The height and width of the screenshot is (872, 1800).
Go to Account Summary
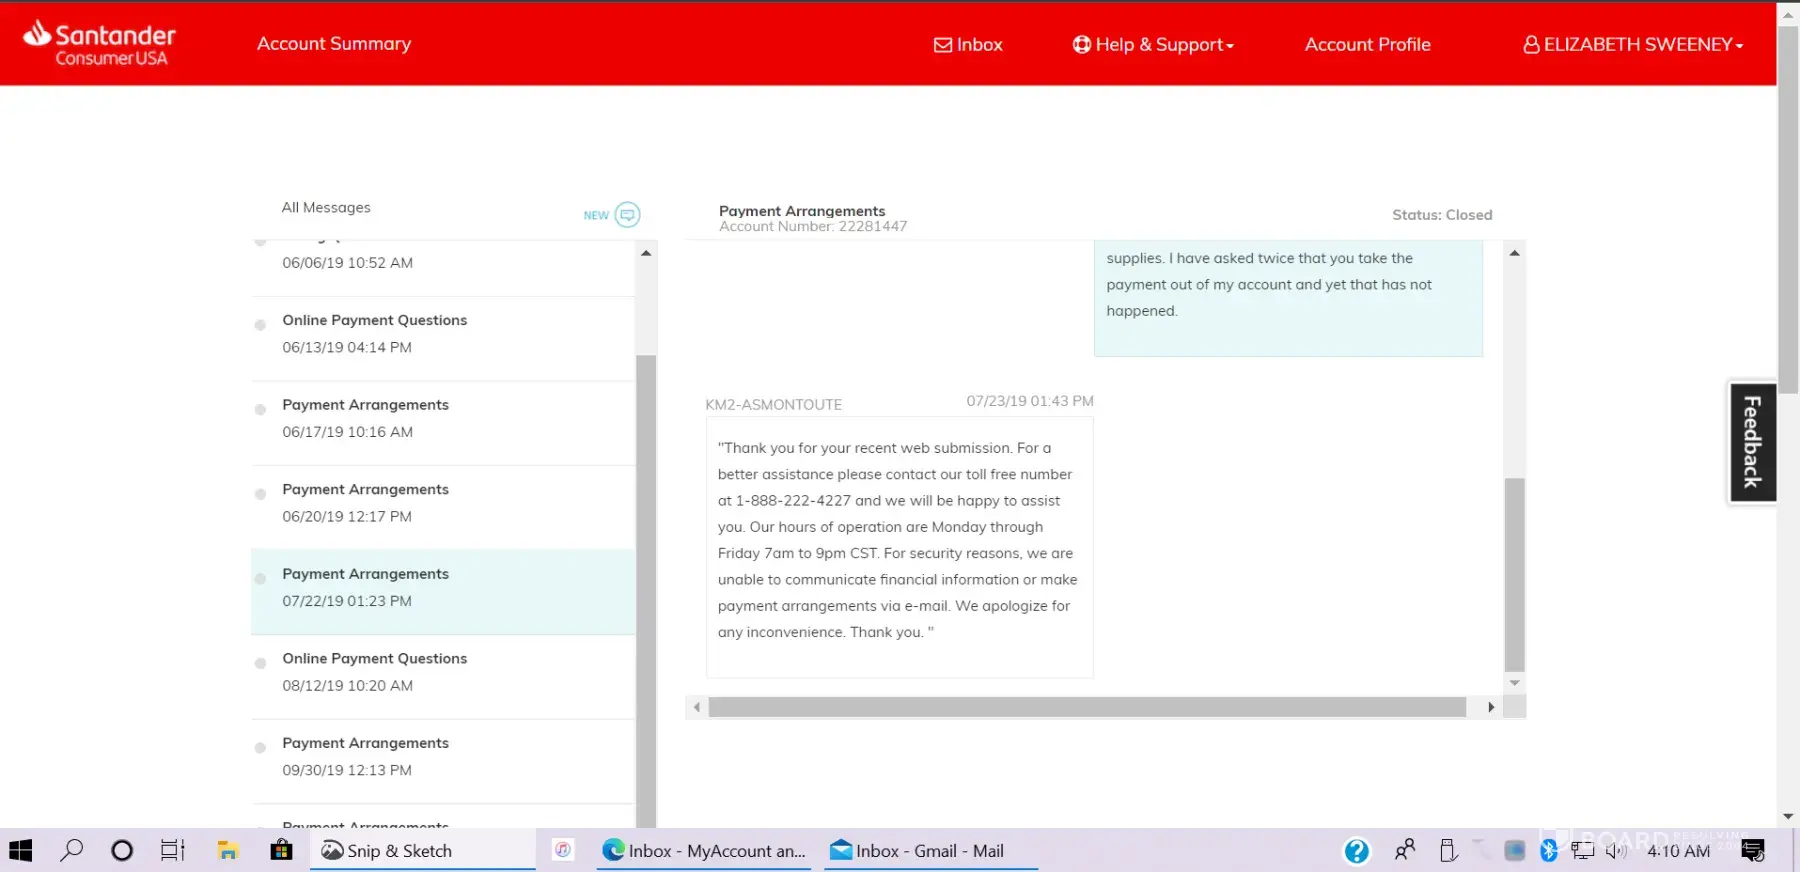[334, 44]
